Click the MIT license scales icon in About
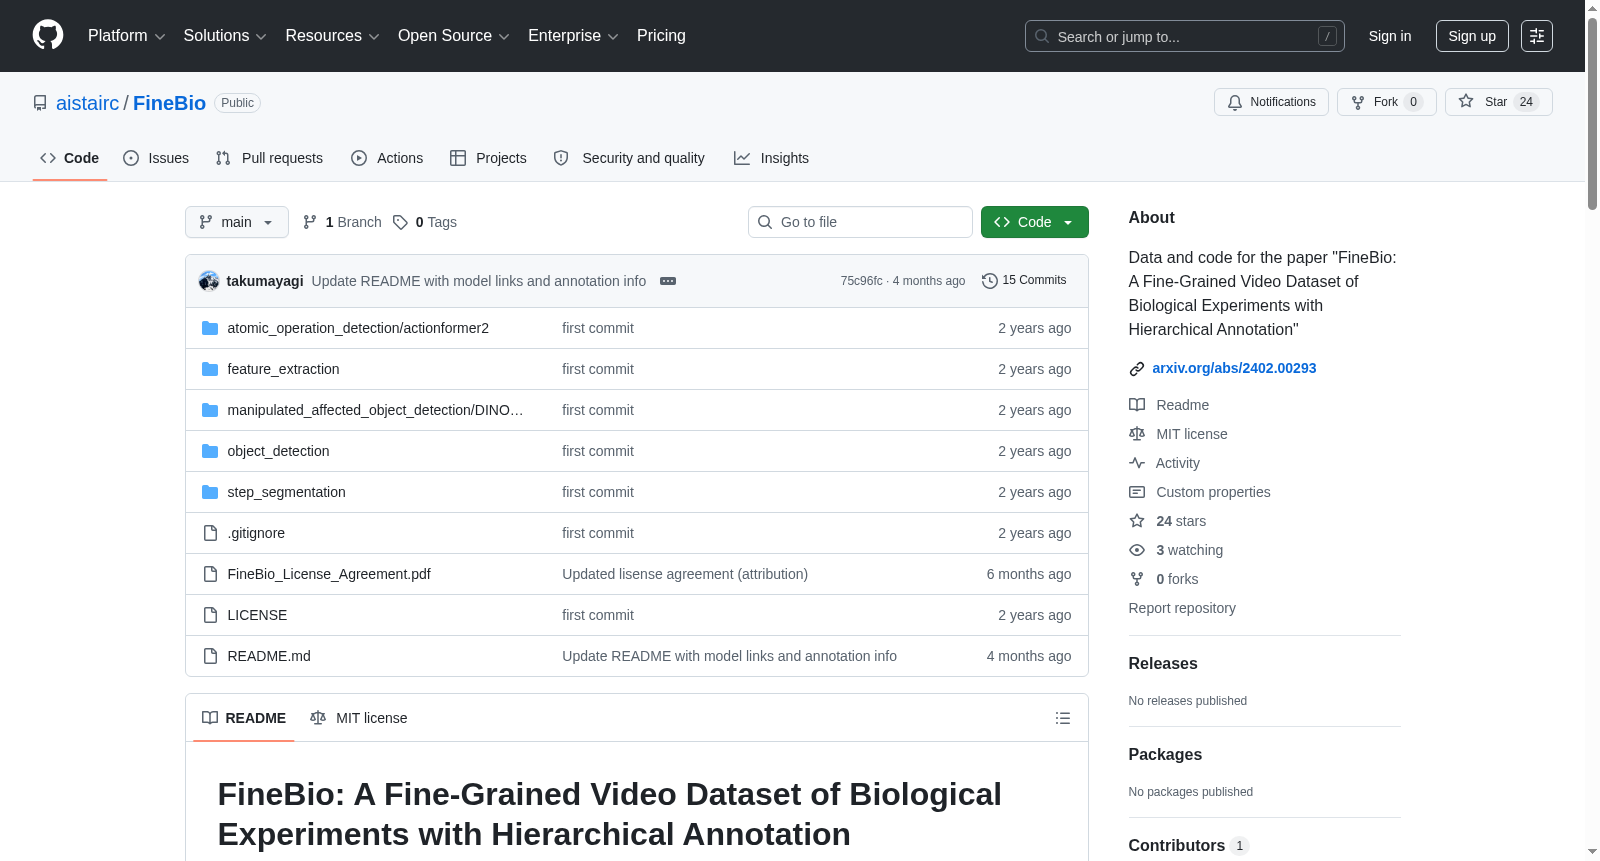Viewport: 1600px width, 861px height. [1137, 434]
